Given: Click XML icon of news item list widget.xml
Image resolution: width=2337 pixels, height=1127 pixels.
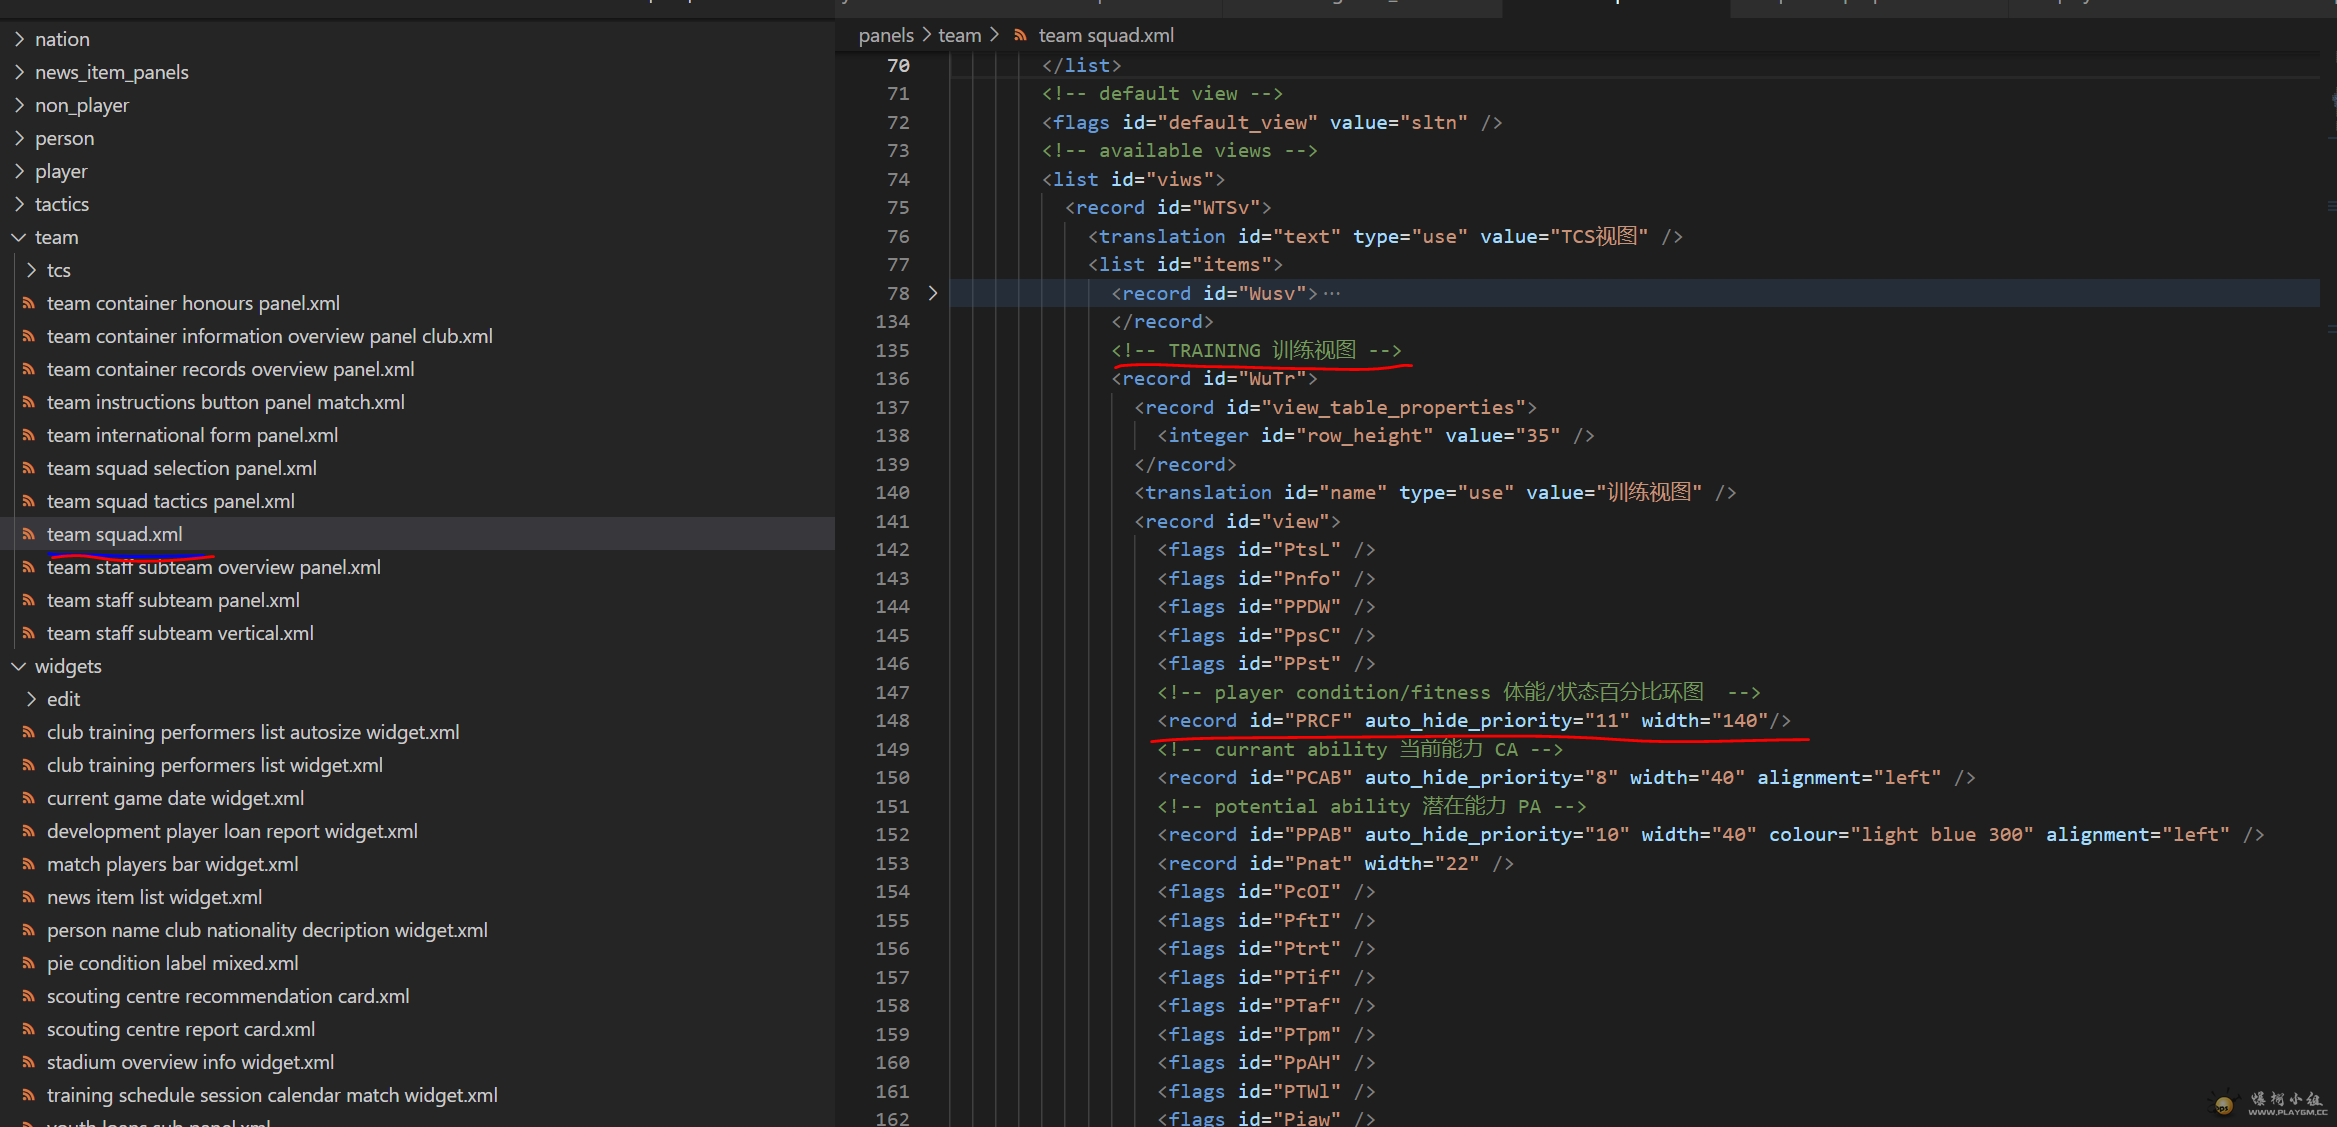Looking at the screenshot, I should (29, 897).
